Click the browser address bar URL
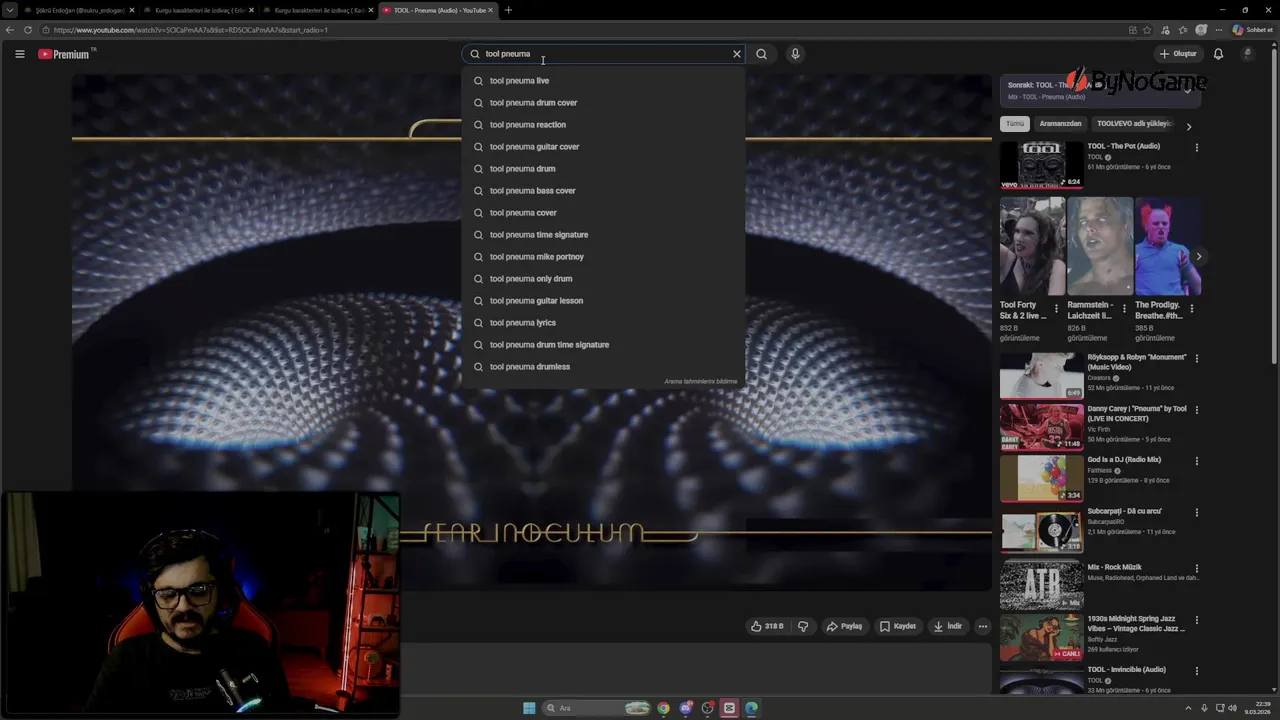 coord(190,30)
